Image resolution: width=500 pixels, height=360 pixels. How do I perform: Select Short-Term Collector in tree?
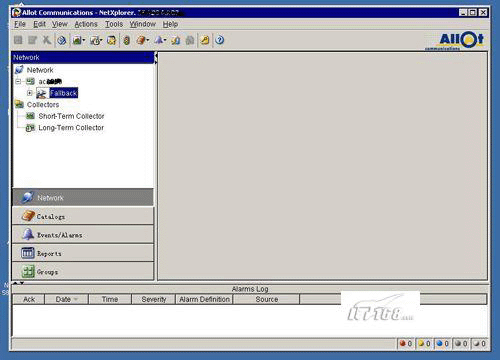point(71,116)
